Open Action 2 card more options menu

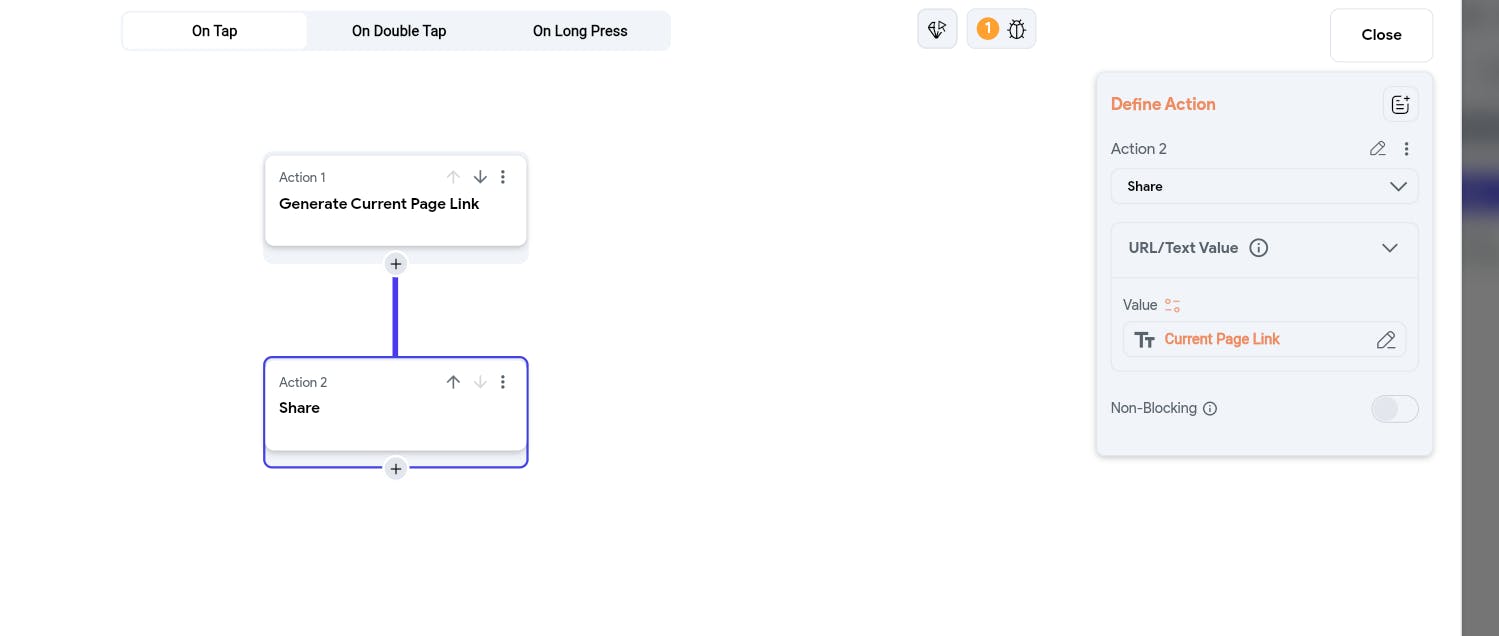coord(503,382)
